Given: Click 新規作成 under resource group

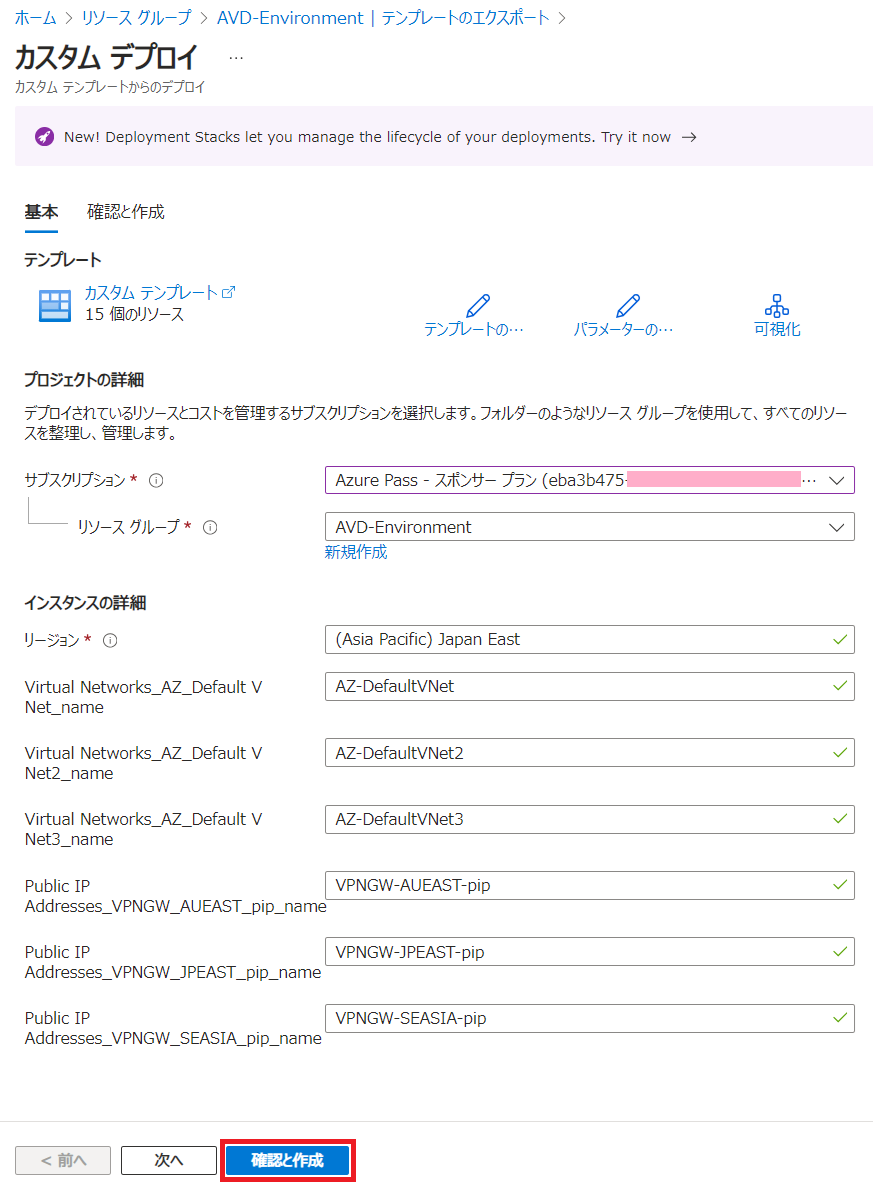Looking at the screenshot, I should pyautogui.click(x=356, y=552).
